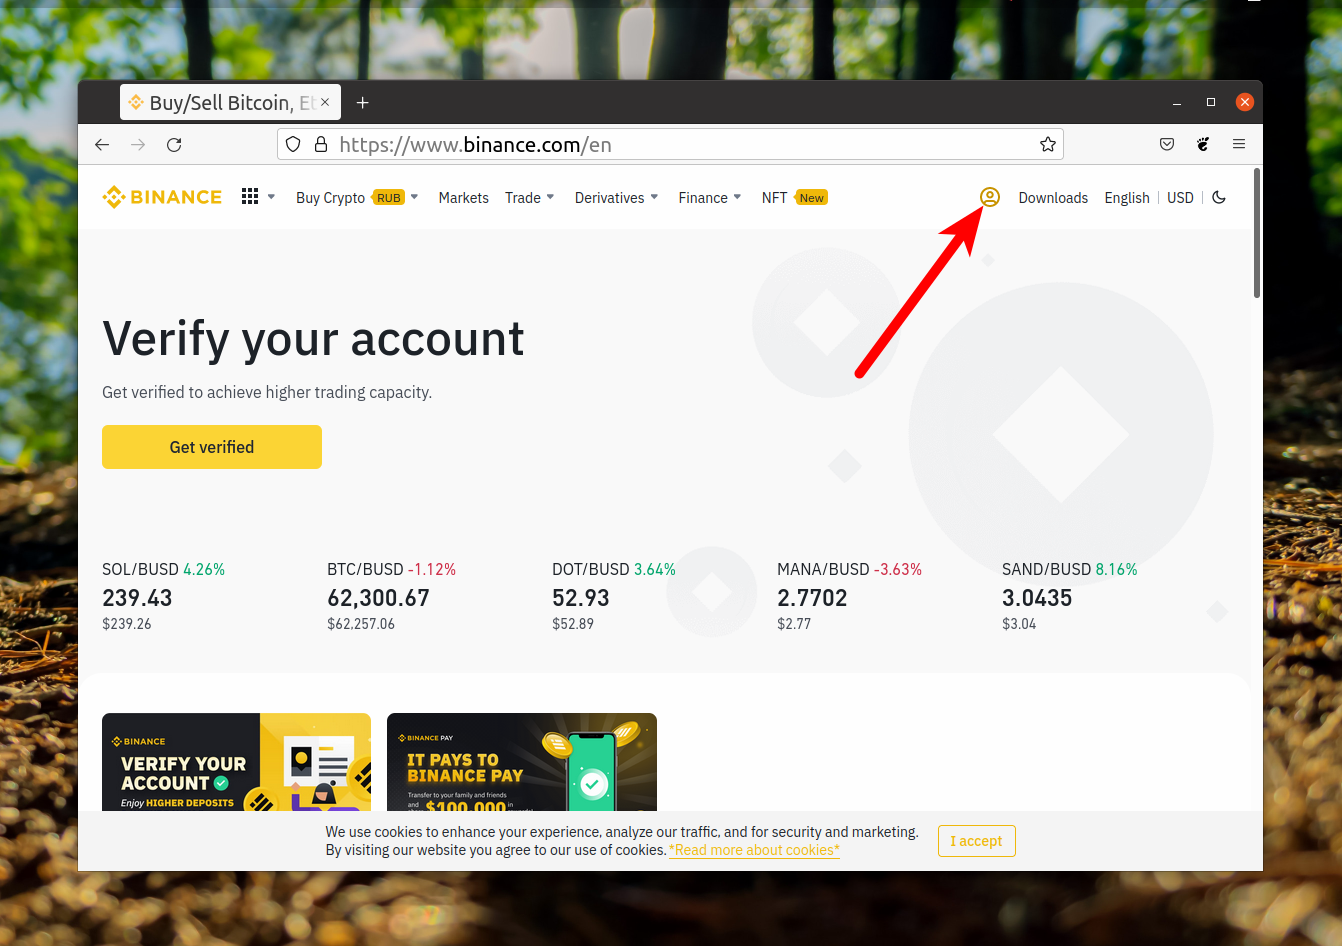This screenshot has height=946, width=1342.
Task: Maximize the browser window
Action: [1211, 102]
